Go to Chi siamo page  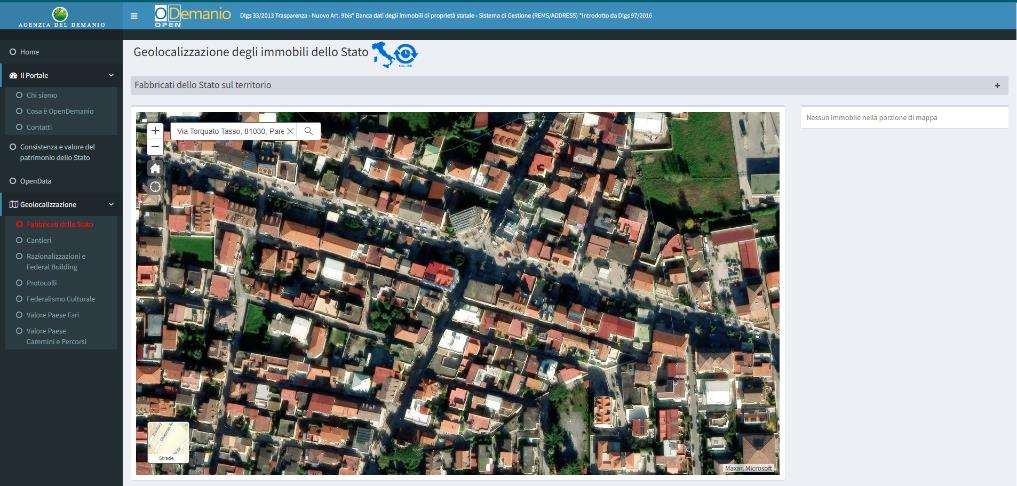[41, 95]
